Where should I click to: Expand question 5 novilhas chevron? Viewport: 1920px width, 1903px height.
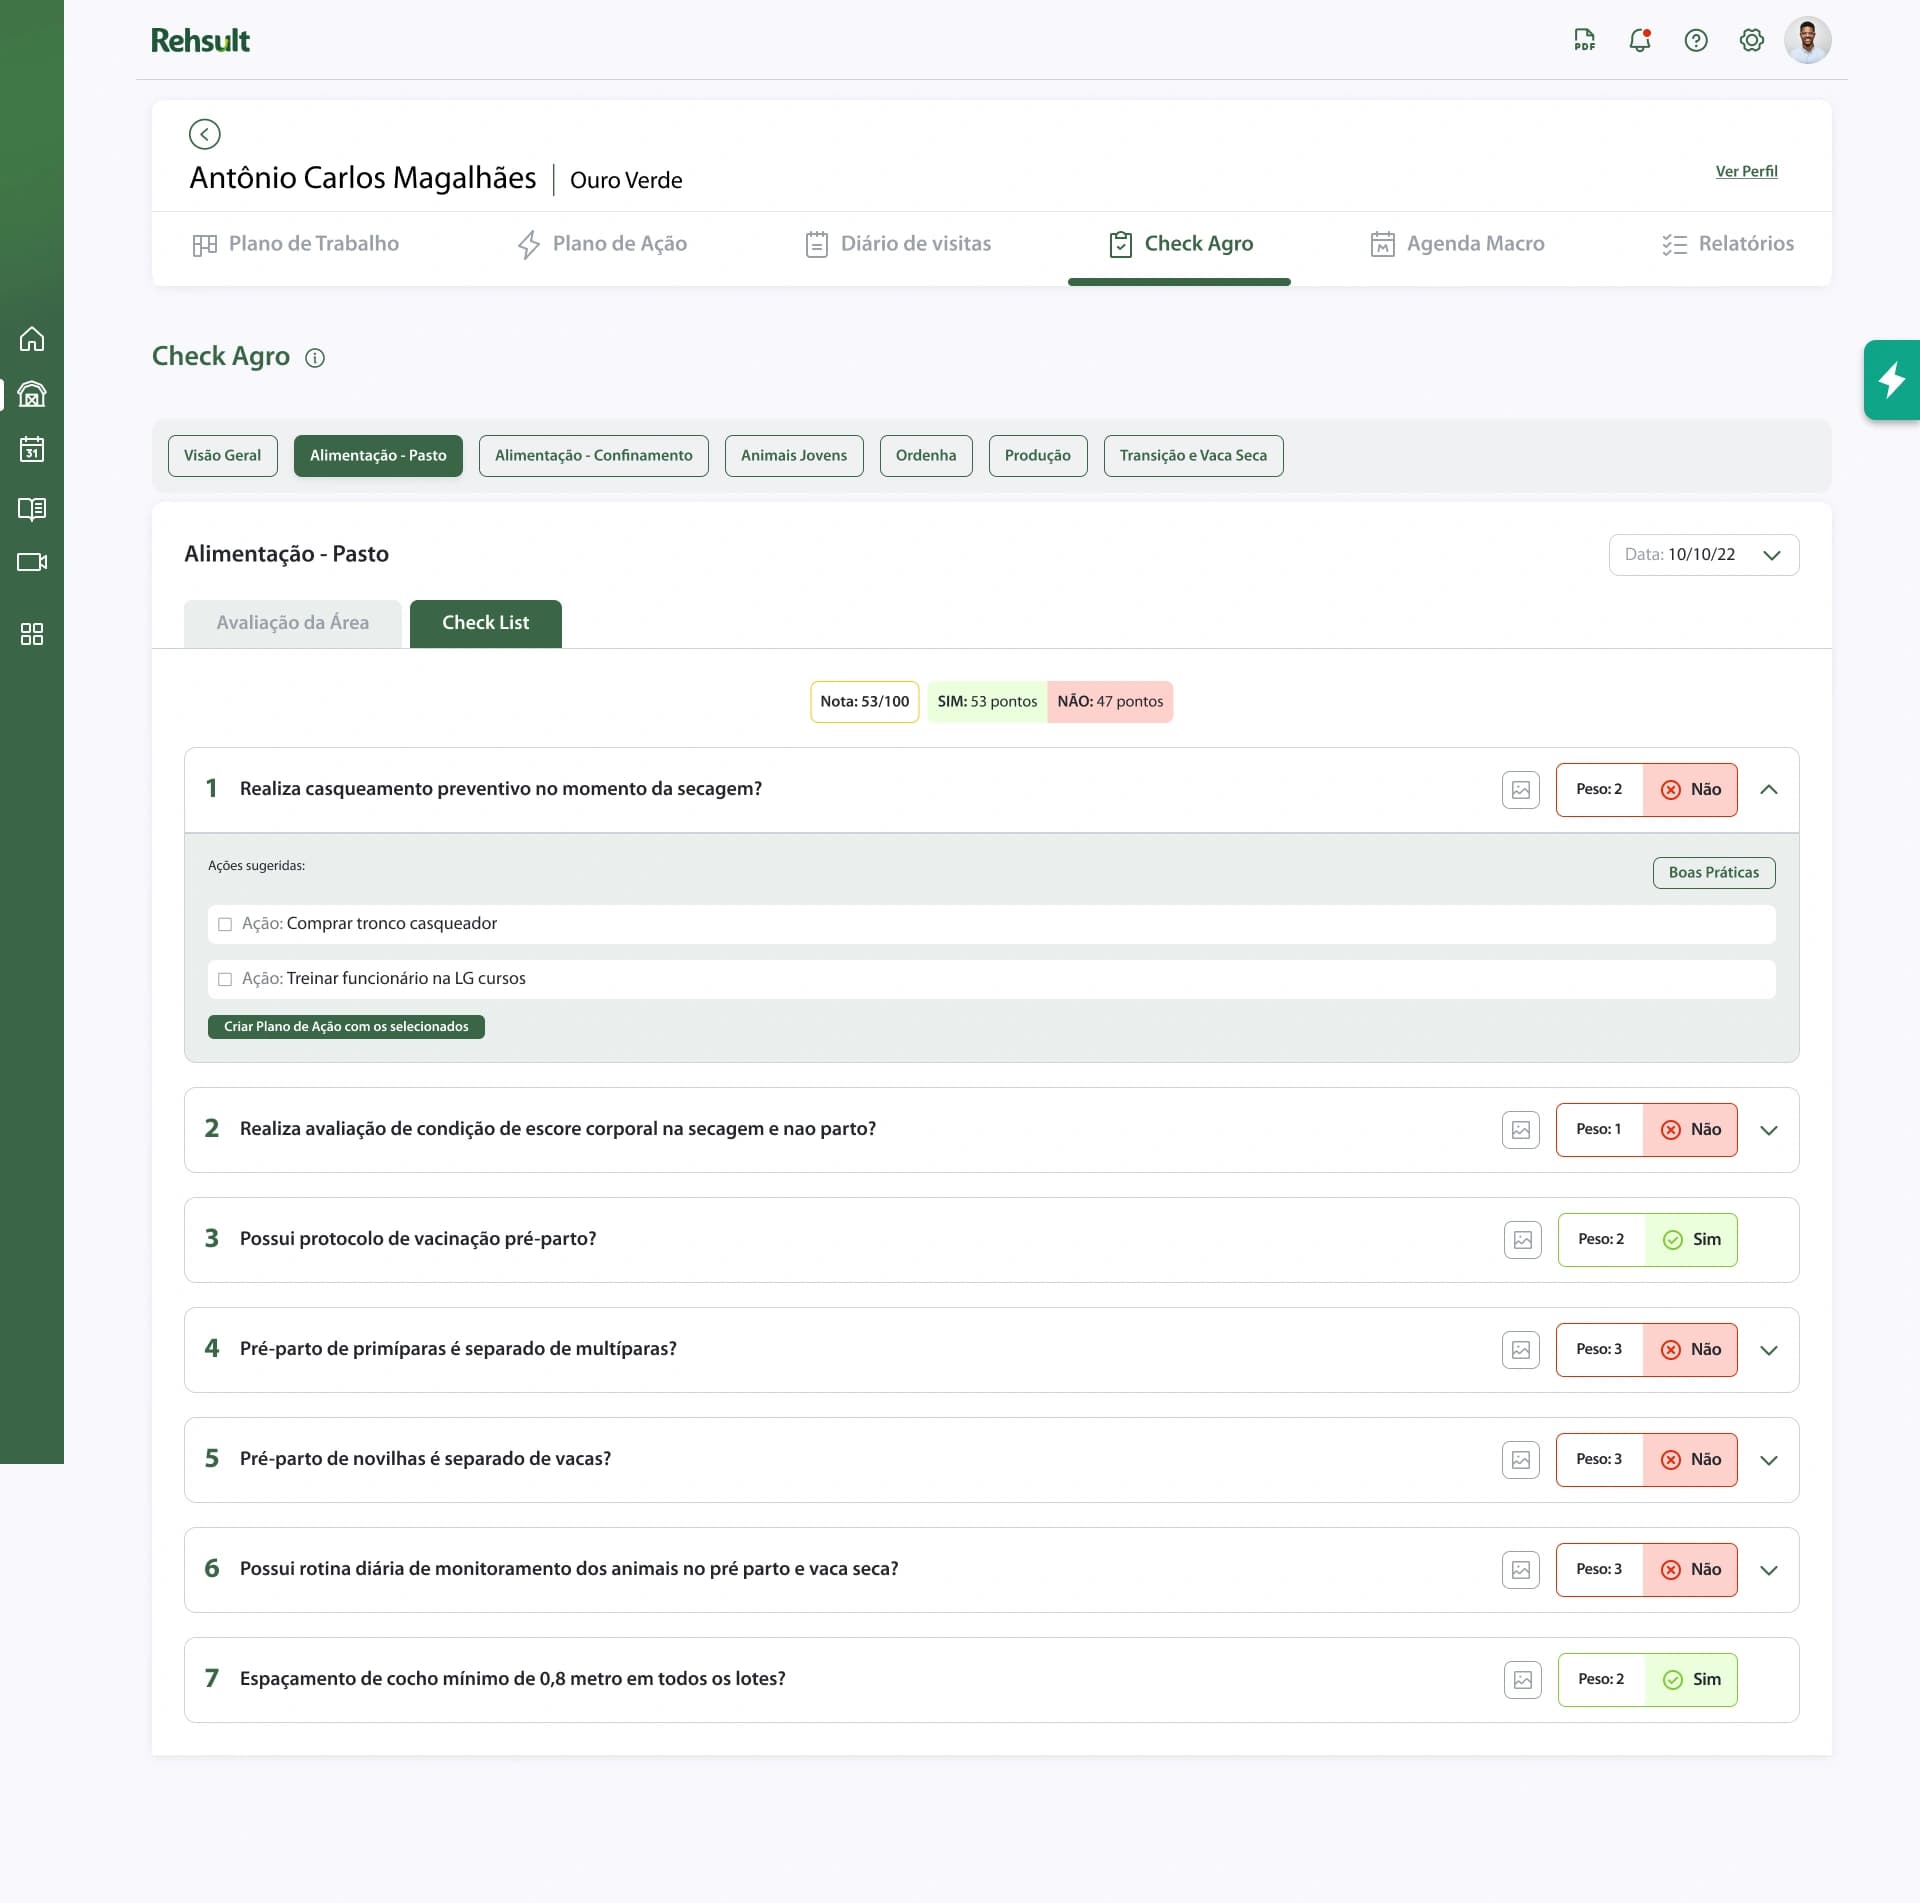[x=1769, y=1460]
